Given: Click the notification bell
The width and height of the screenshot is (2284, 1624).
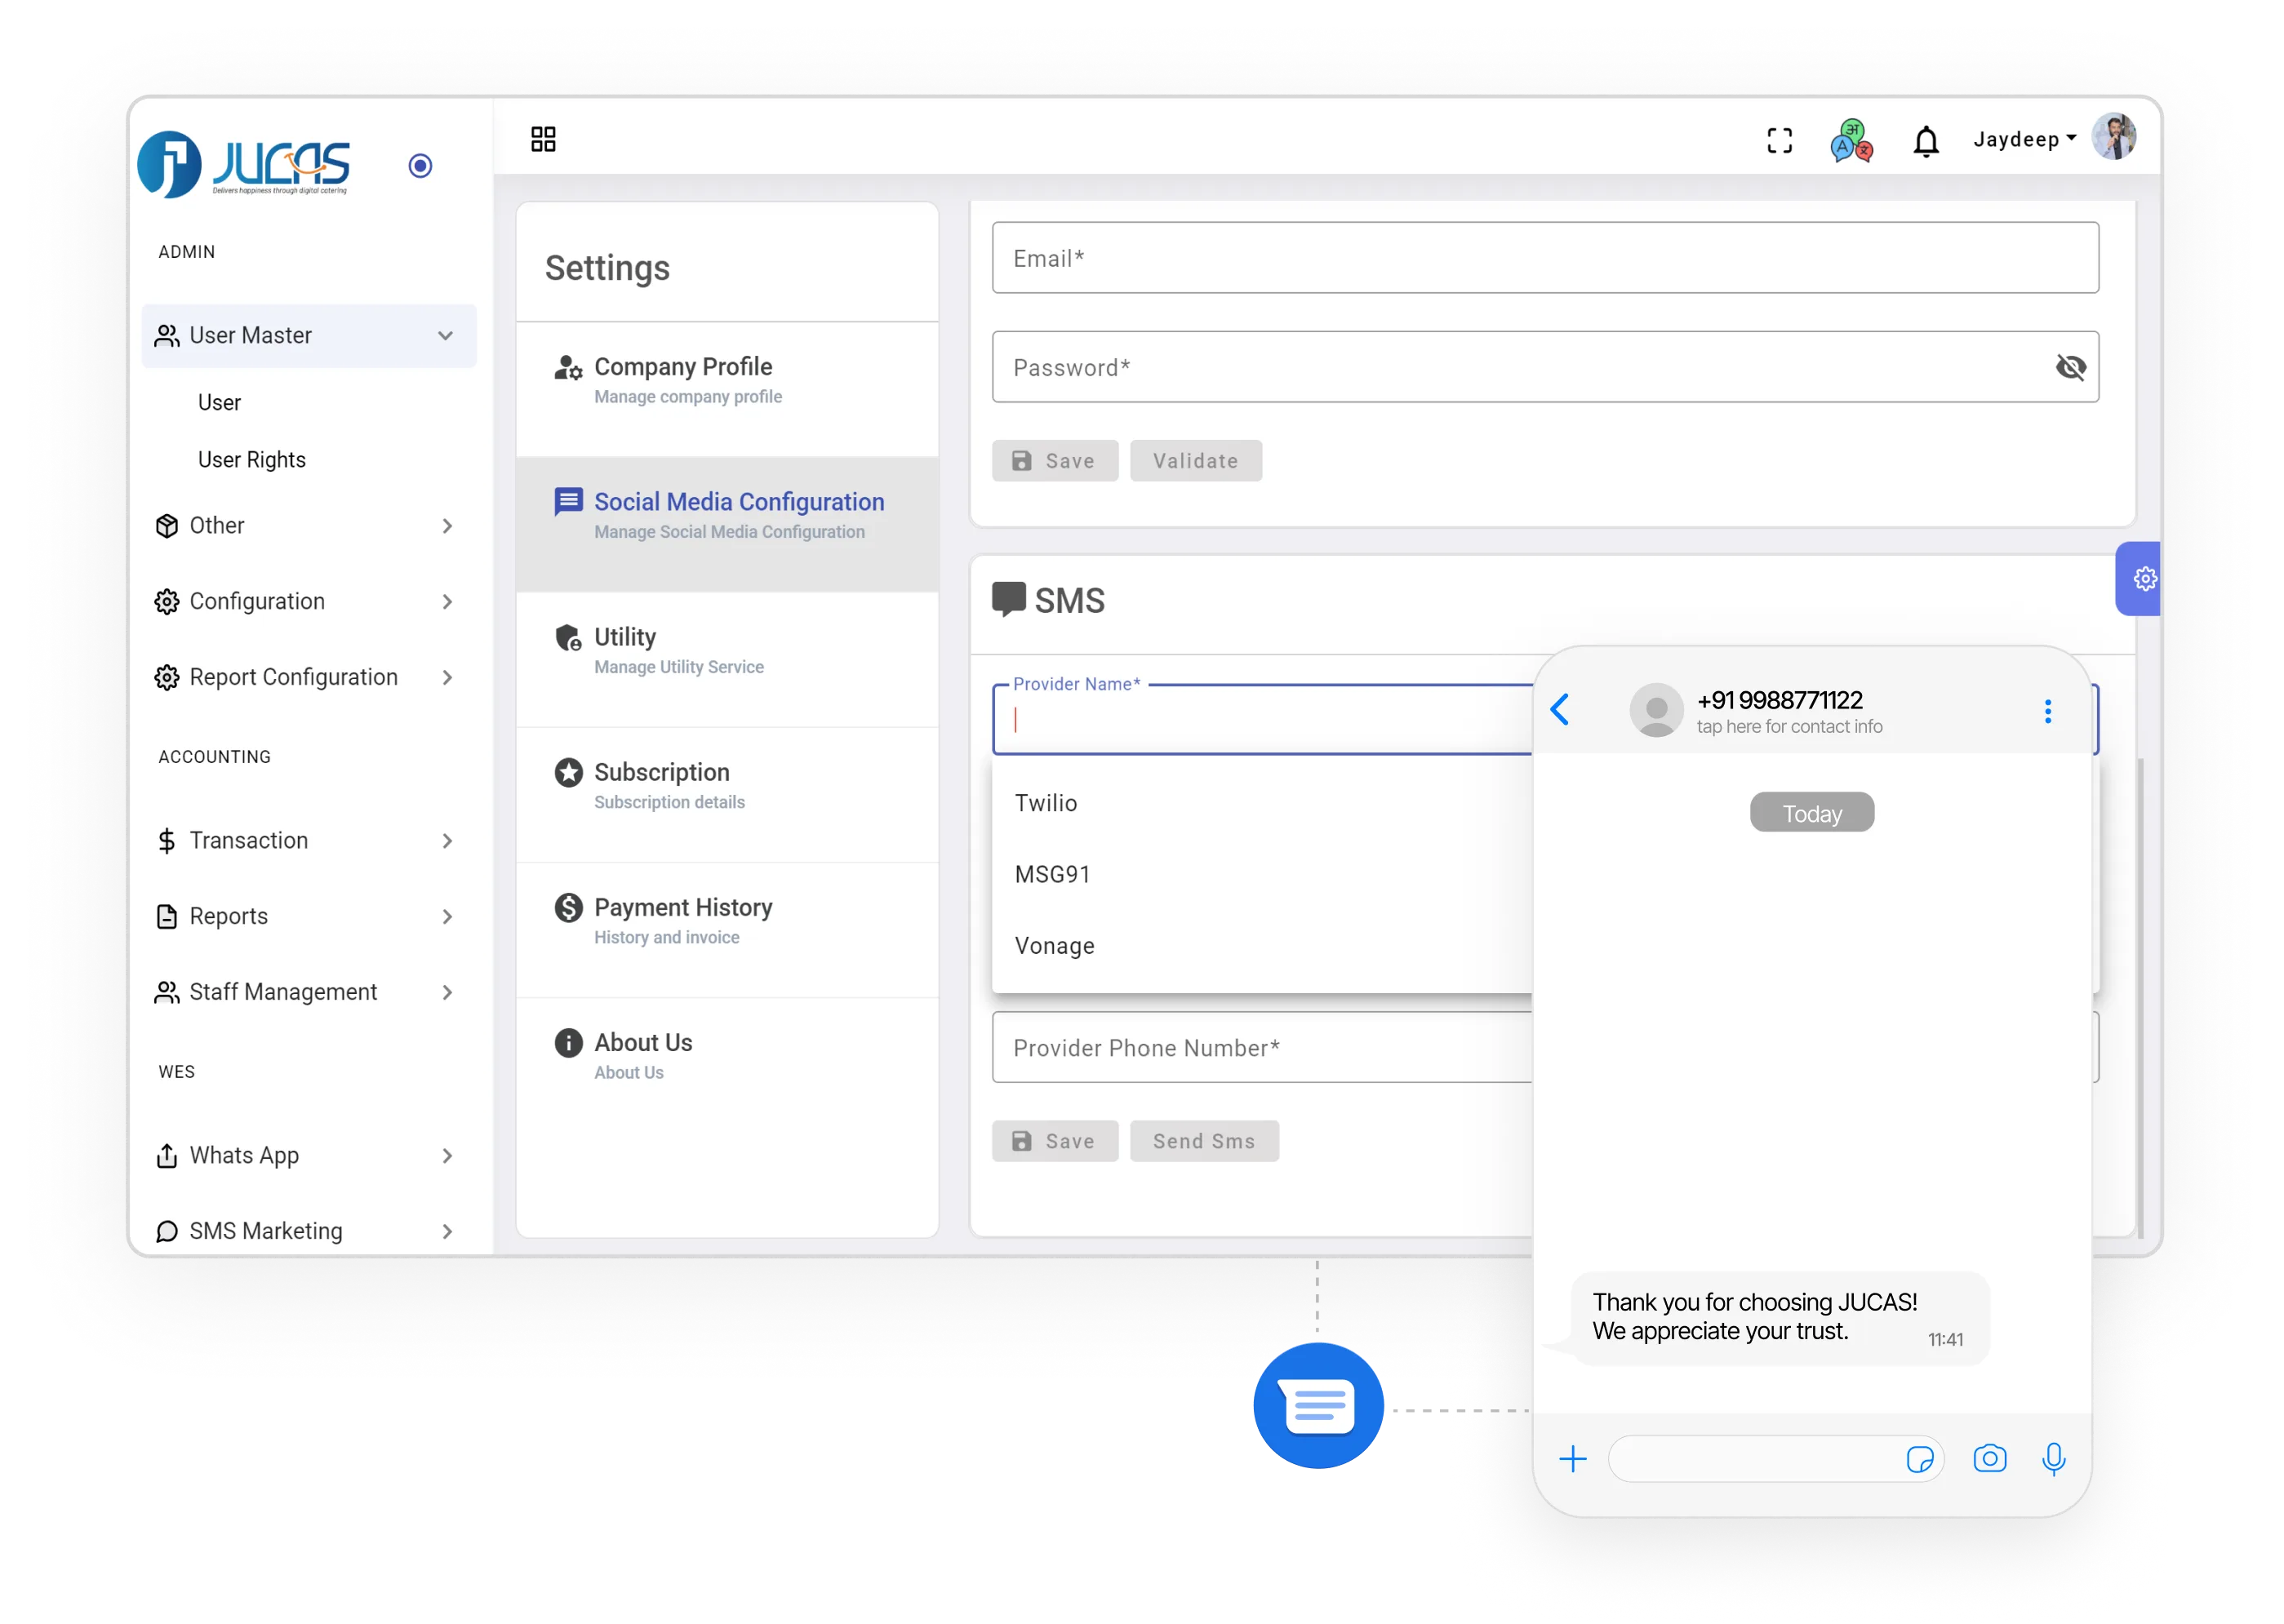Looking at the screenshot, I should click(x=1925, y=140).
